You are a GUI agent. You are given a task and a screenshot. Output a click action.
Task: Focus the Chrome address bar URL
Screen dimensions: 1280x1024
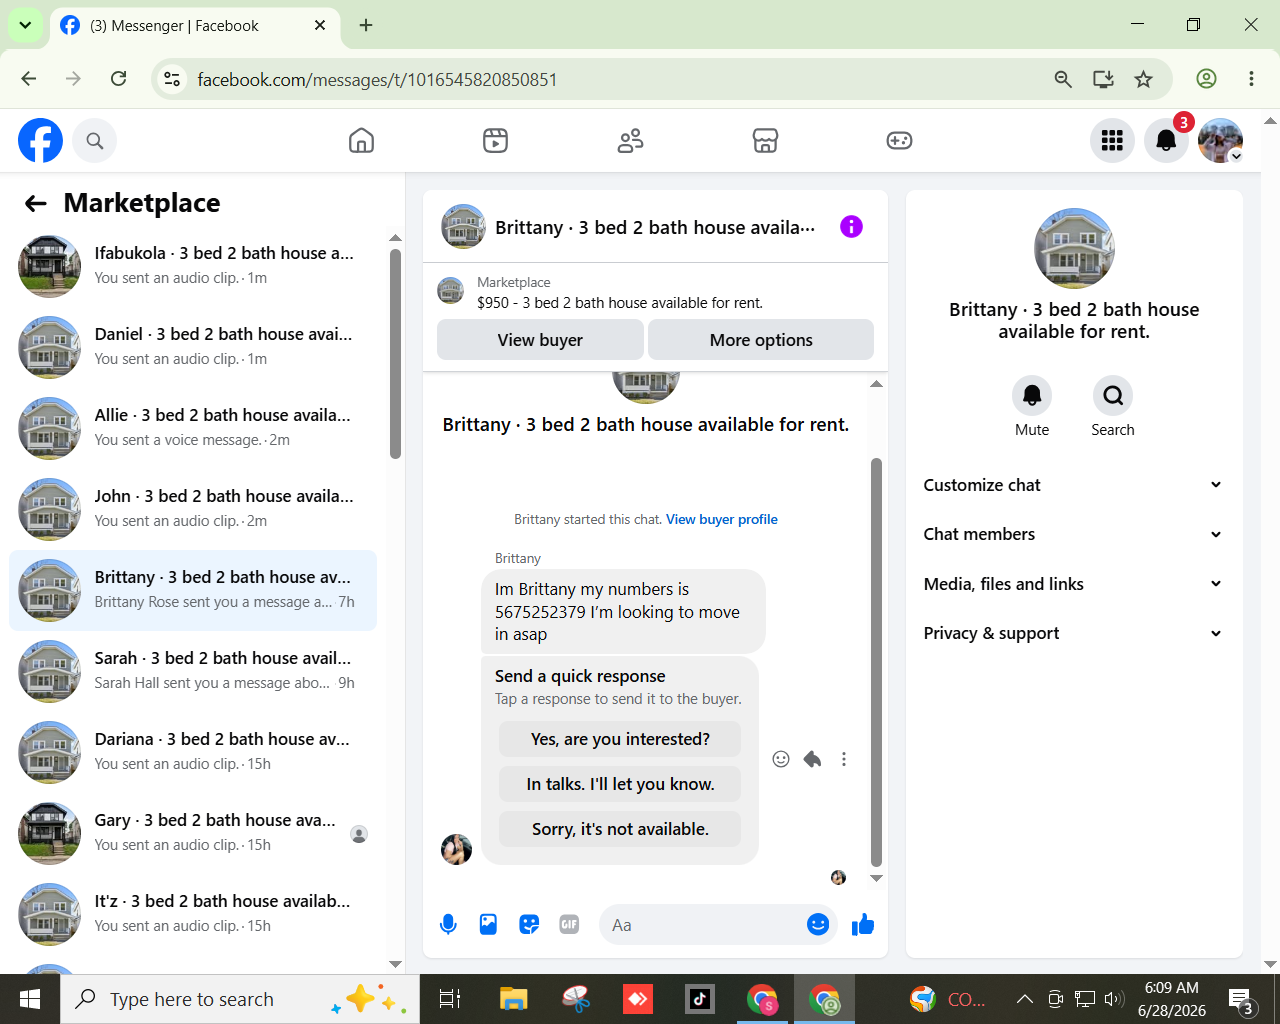(377, 80)
